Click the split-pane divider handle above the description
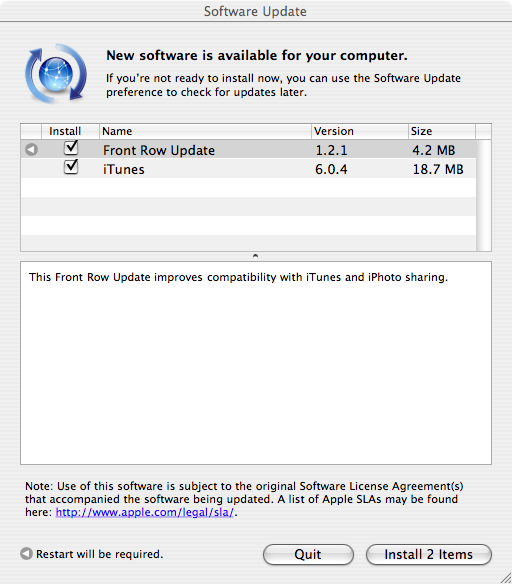The image size is (512, 584). click(255, 256)
